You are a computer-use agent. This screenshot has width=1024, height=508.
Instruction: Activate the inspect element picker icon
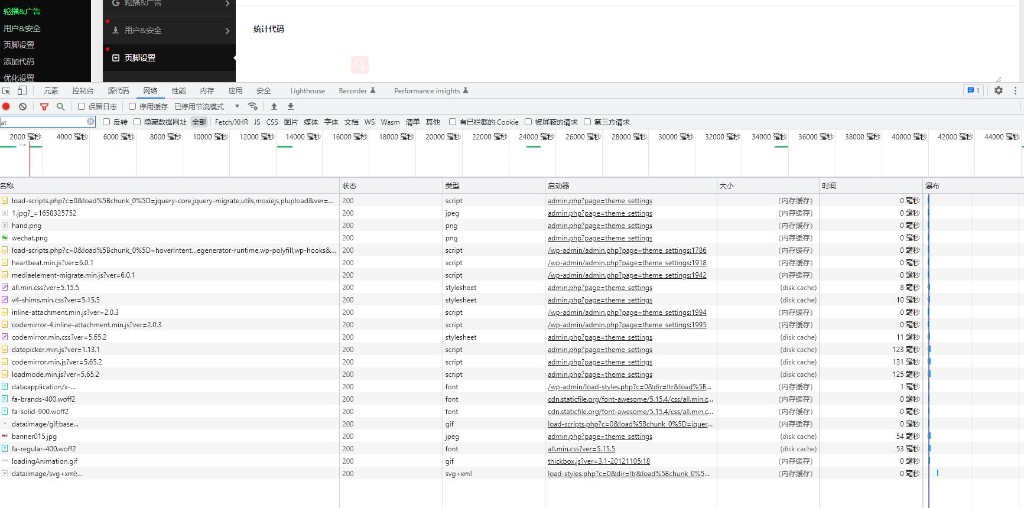6,91
